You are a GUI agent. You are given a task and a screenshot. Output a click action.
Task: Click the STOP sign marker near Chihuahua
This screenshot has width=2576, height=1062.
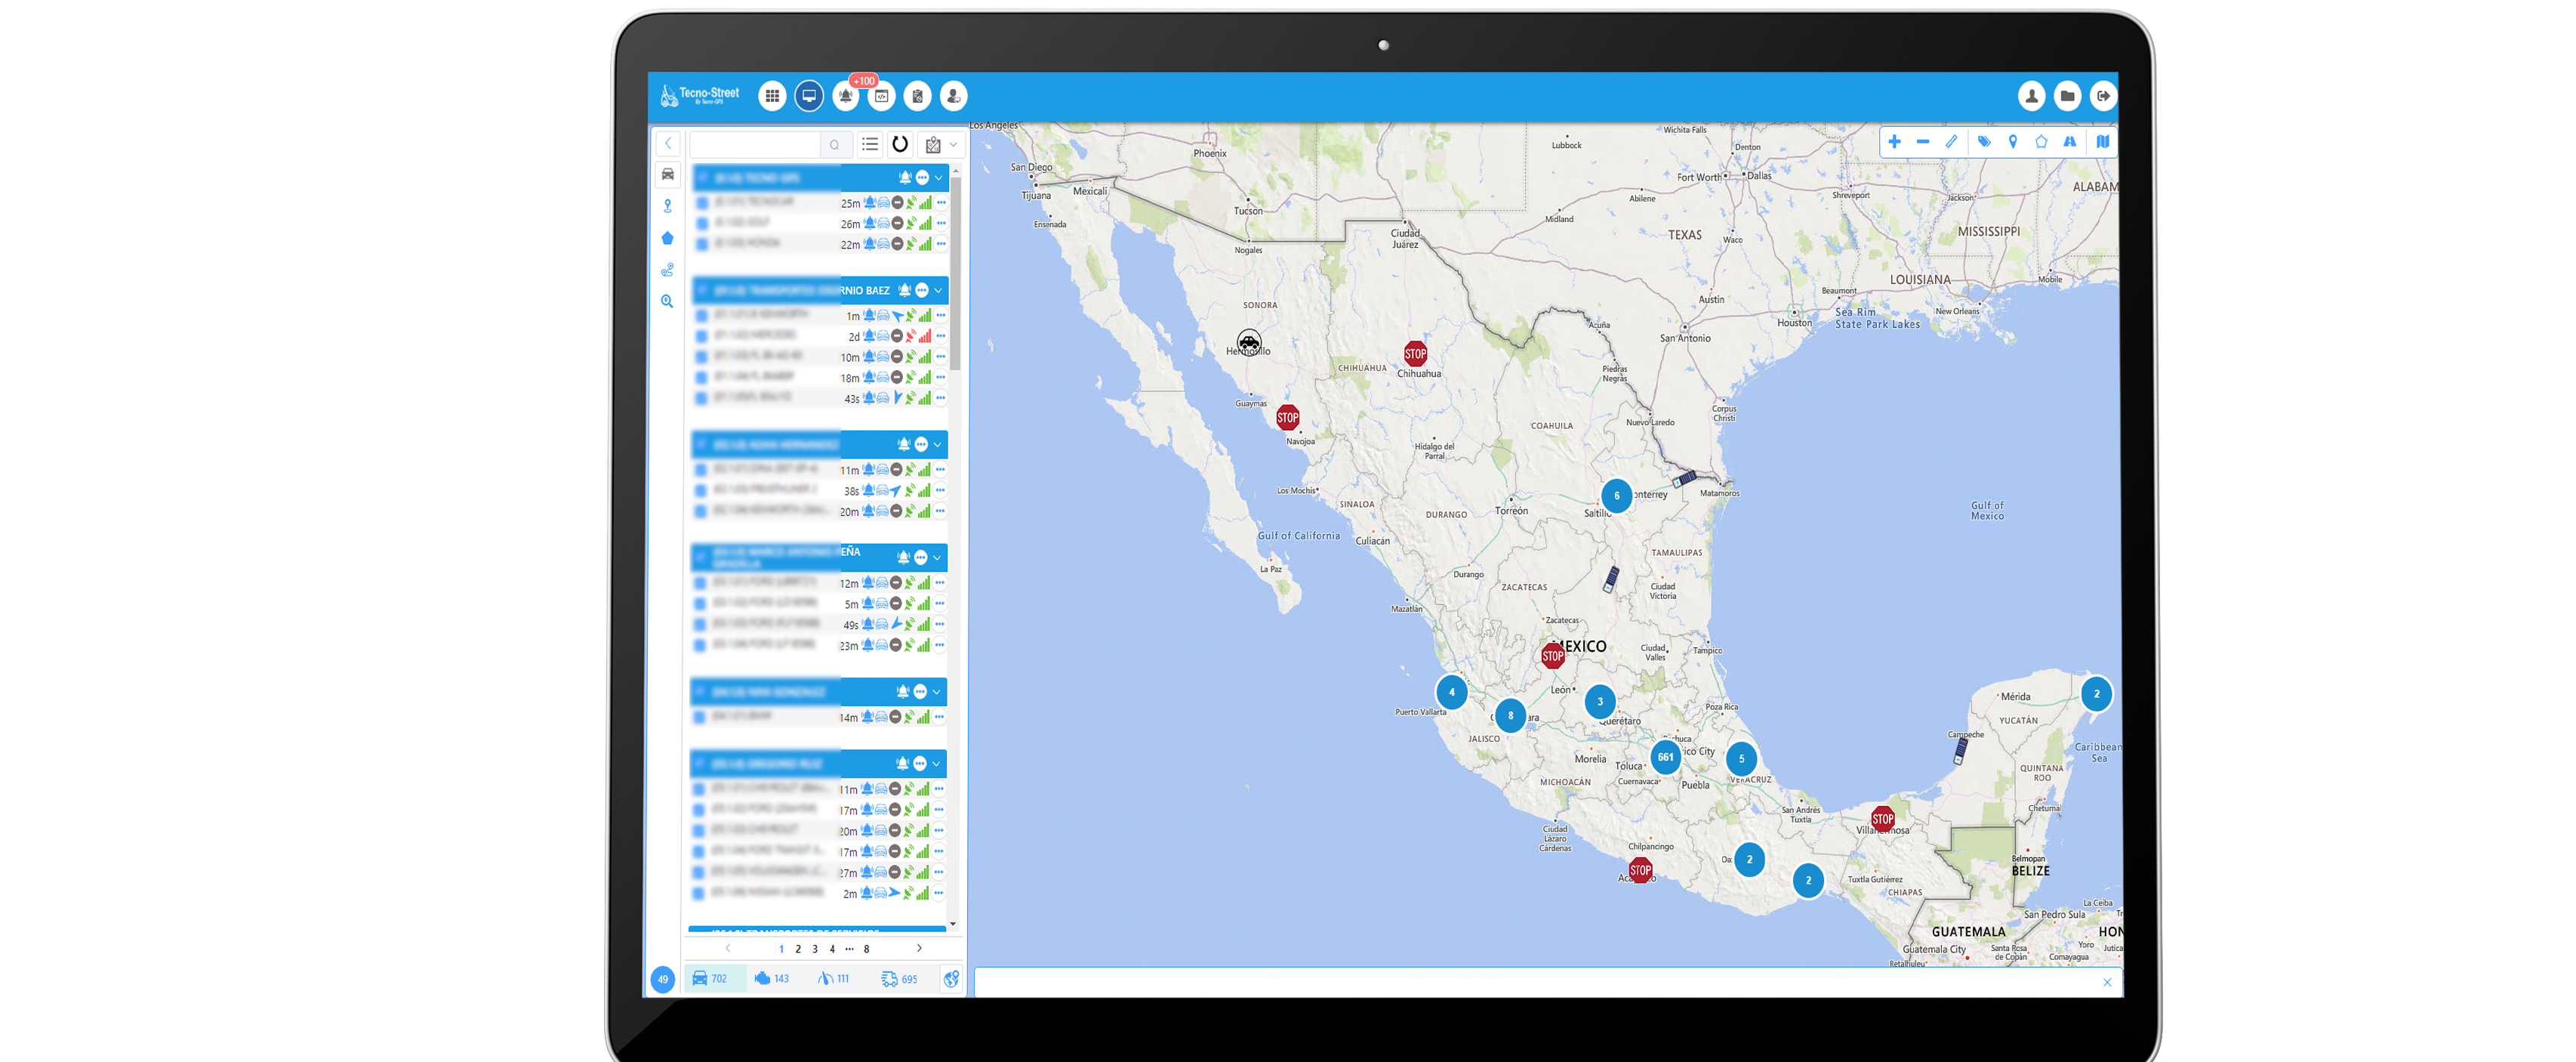click(x=1415, y=354)
